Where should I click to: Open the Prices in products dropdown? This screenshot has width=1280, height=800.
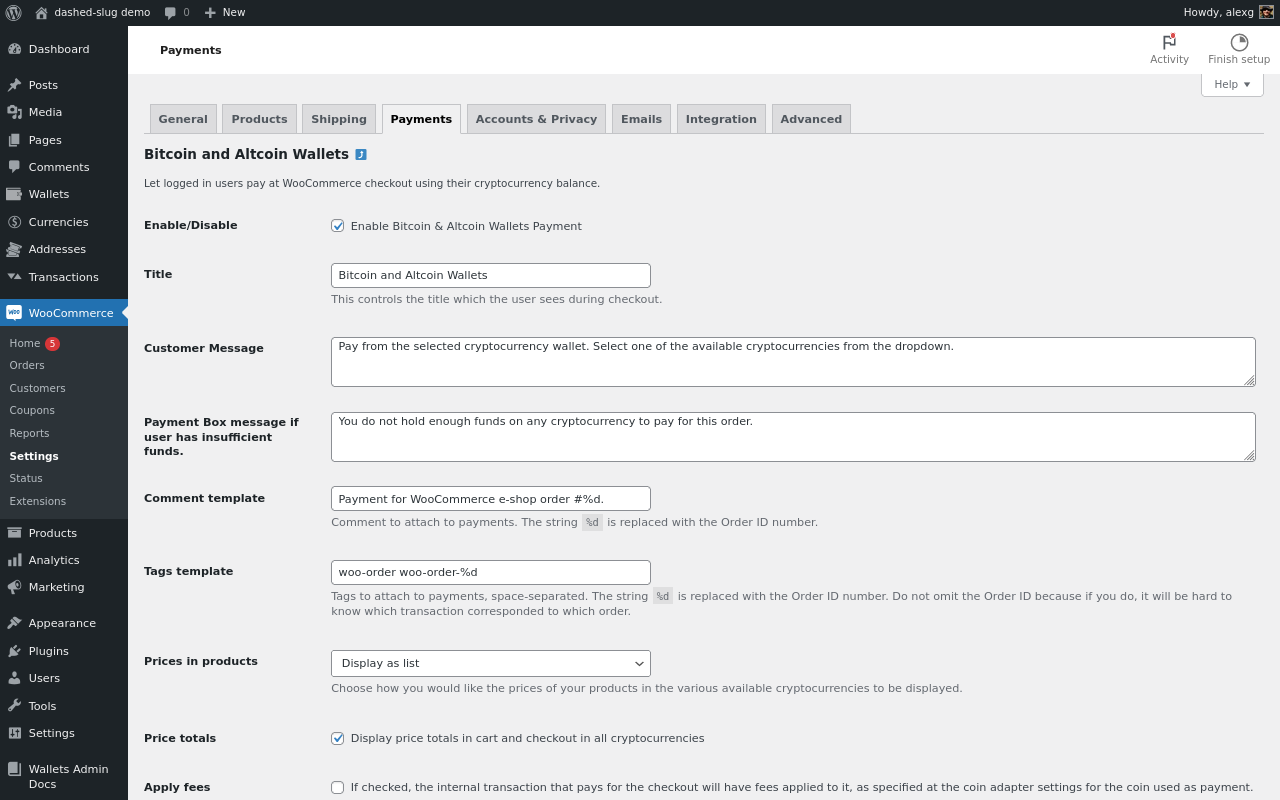(x=491, y=663)
